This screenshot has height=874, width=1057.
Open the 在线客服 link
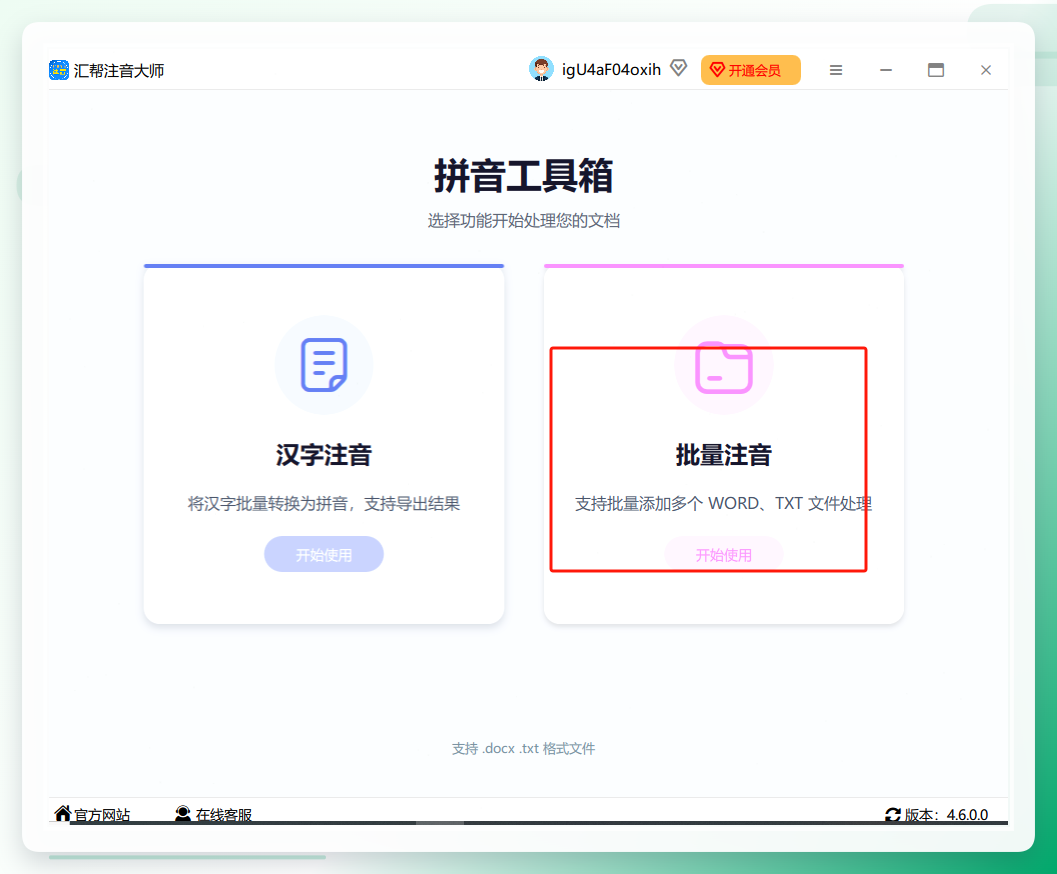click(x=224, y=815)
